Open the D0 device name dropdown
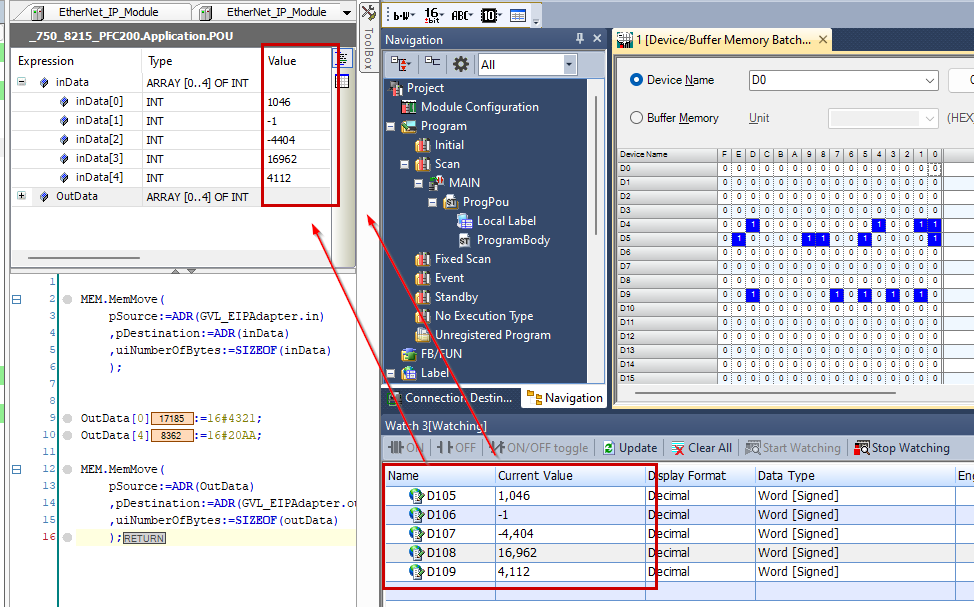The width and height of the screenshot is (974, 607). (929, 81)
